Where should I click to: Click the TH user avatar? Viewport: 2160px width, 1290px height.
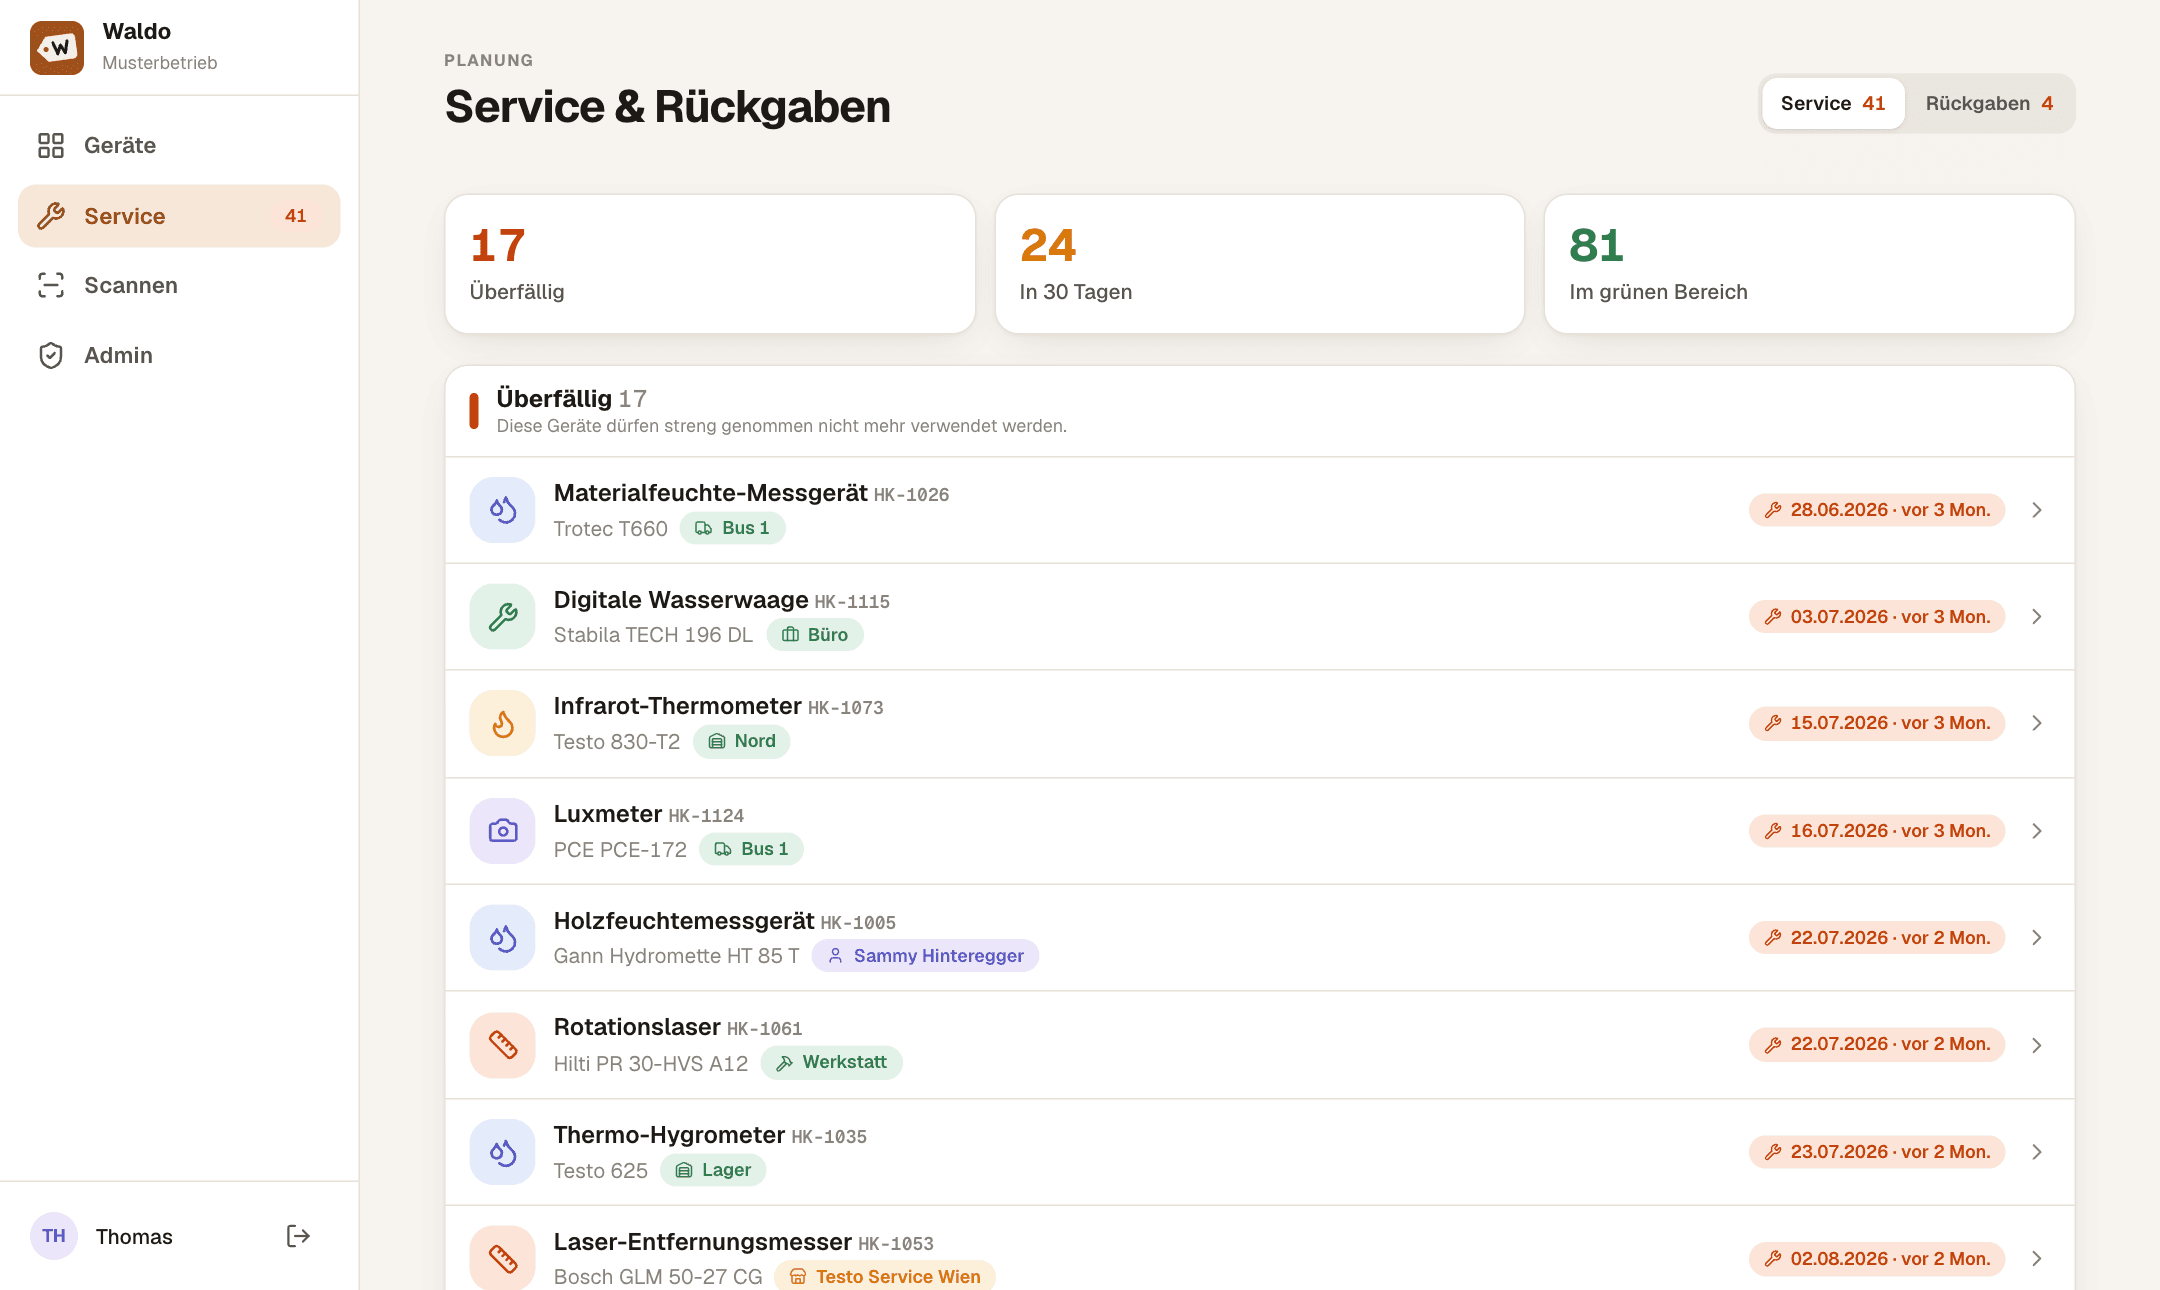point(54,1236)
